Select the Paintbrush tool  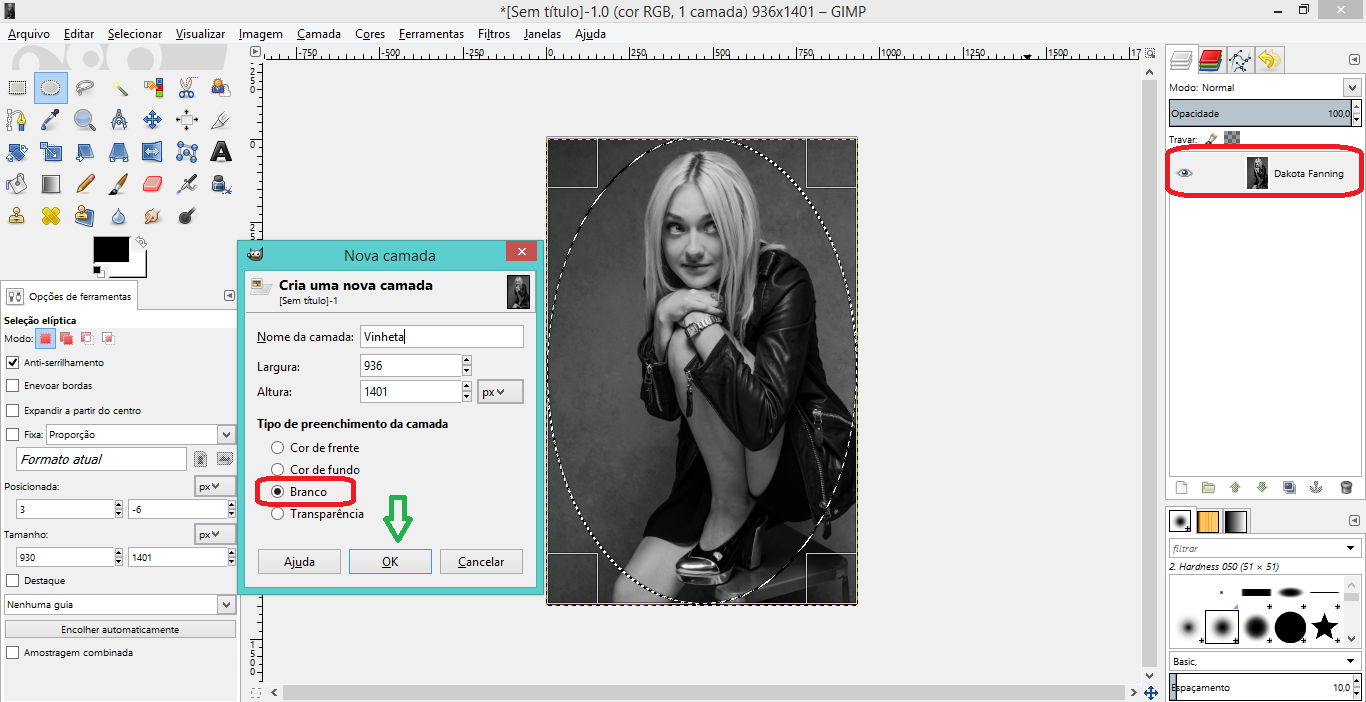point(118,184)
